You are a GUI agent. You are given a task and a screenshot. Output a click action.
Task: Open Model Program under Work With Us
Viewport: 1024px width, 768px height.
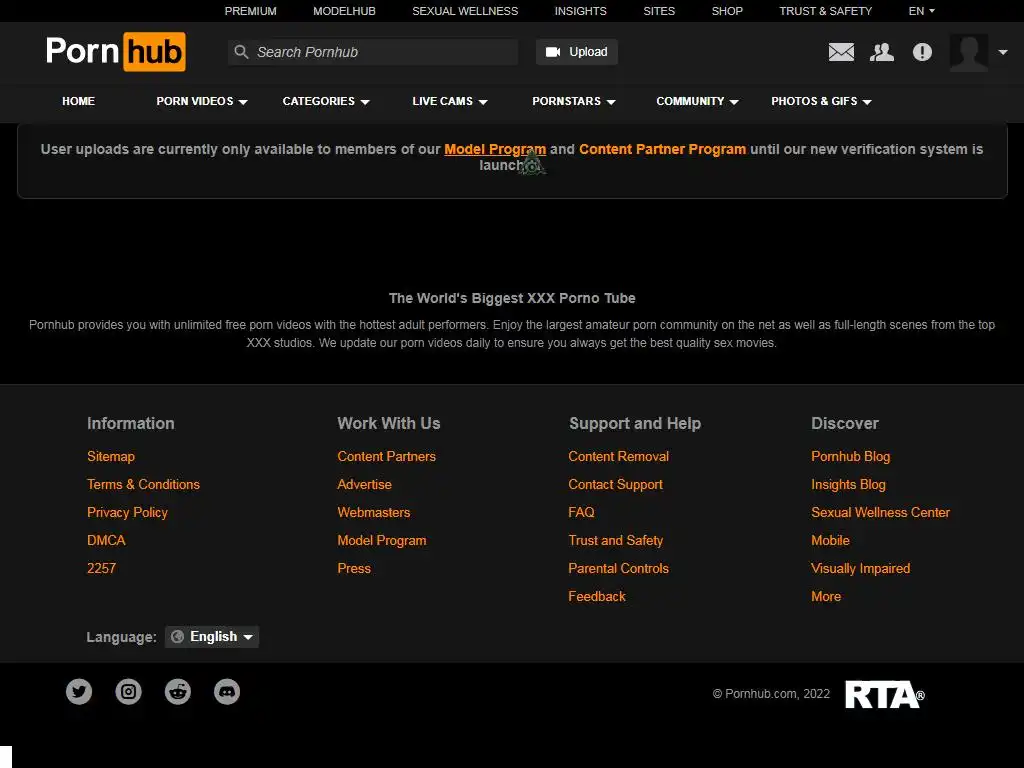point(382,541)
